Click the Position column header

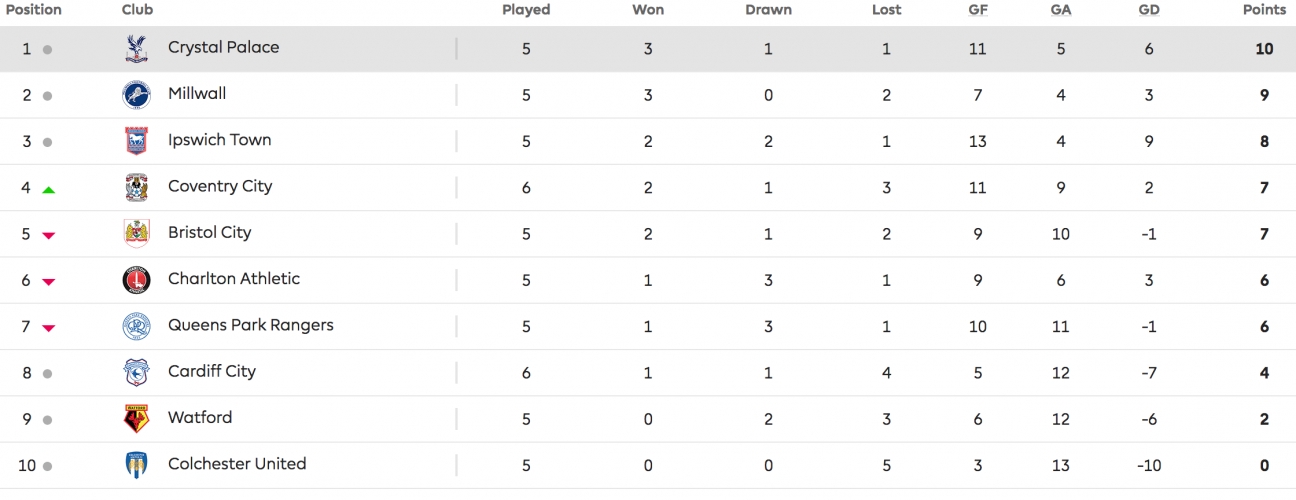point(34,10)
